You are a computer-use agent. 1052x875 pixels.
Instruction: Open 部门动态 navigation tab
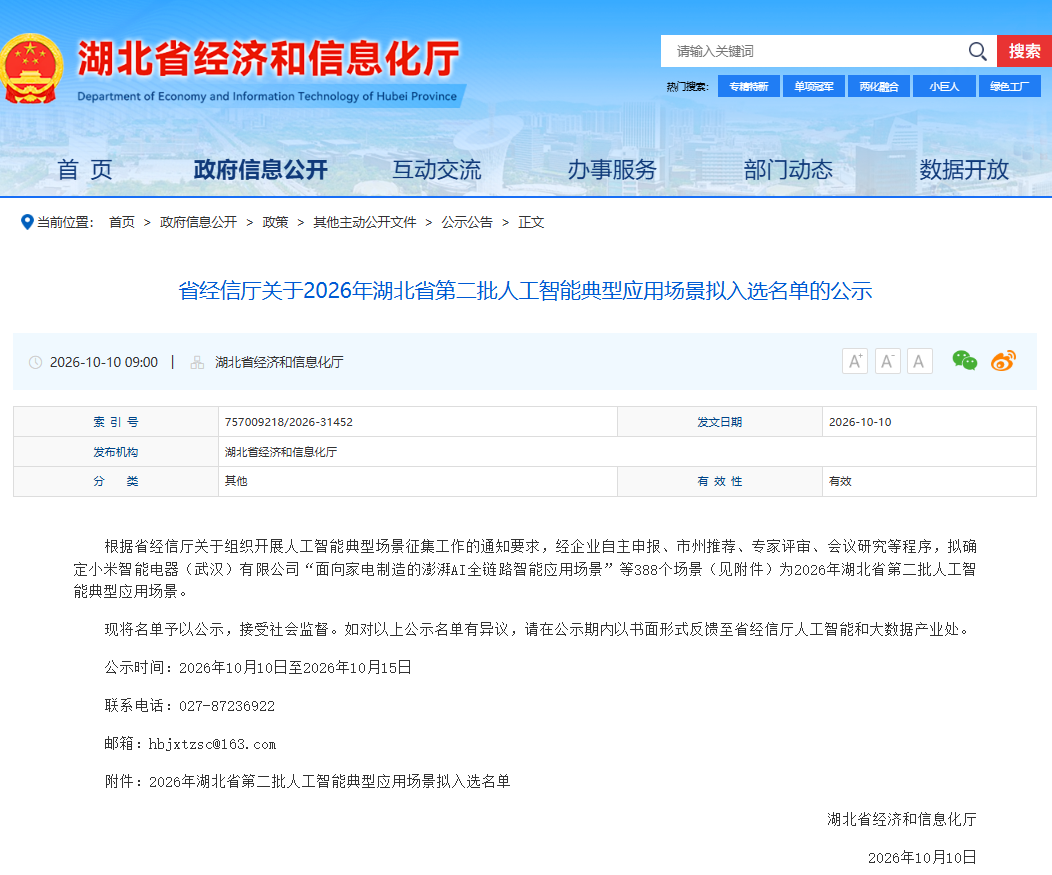(x=788, y=170)
